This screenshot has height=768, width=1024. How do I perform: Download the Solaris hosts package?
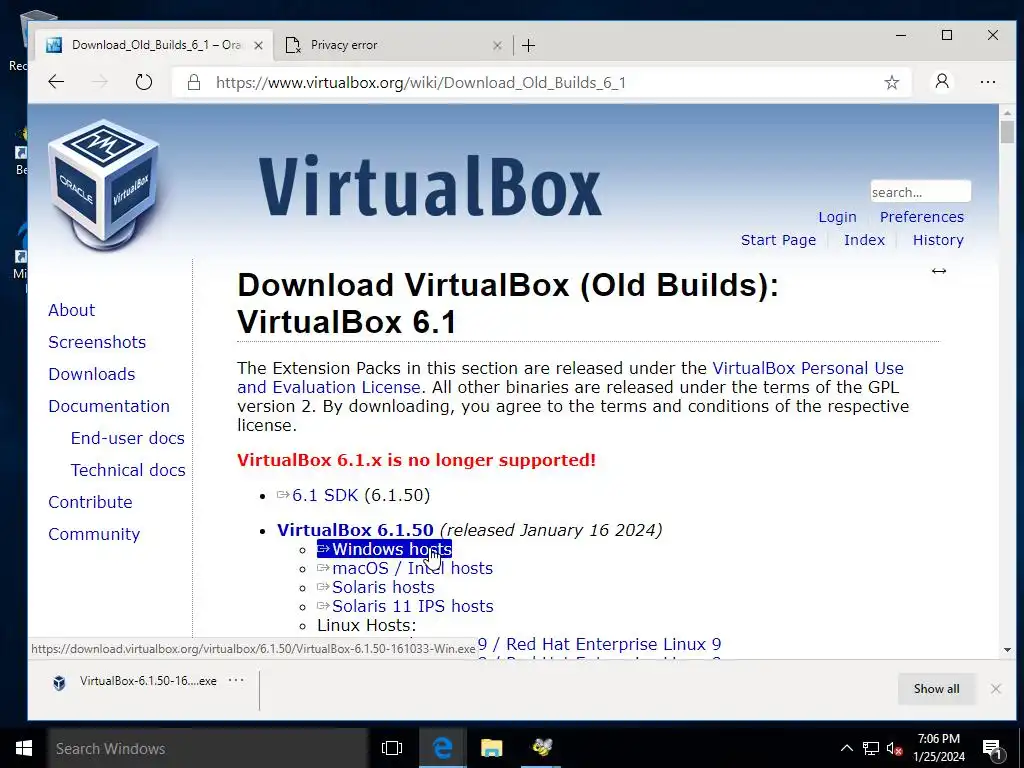(376, 587)
